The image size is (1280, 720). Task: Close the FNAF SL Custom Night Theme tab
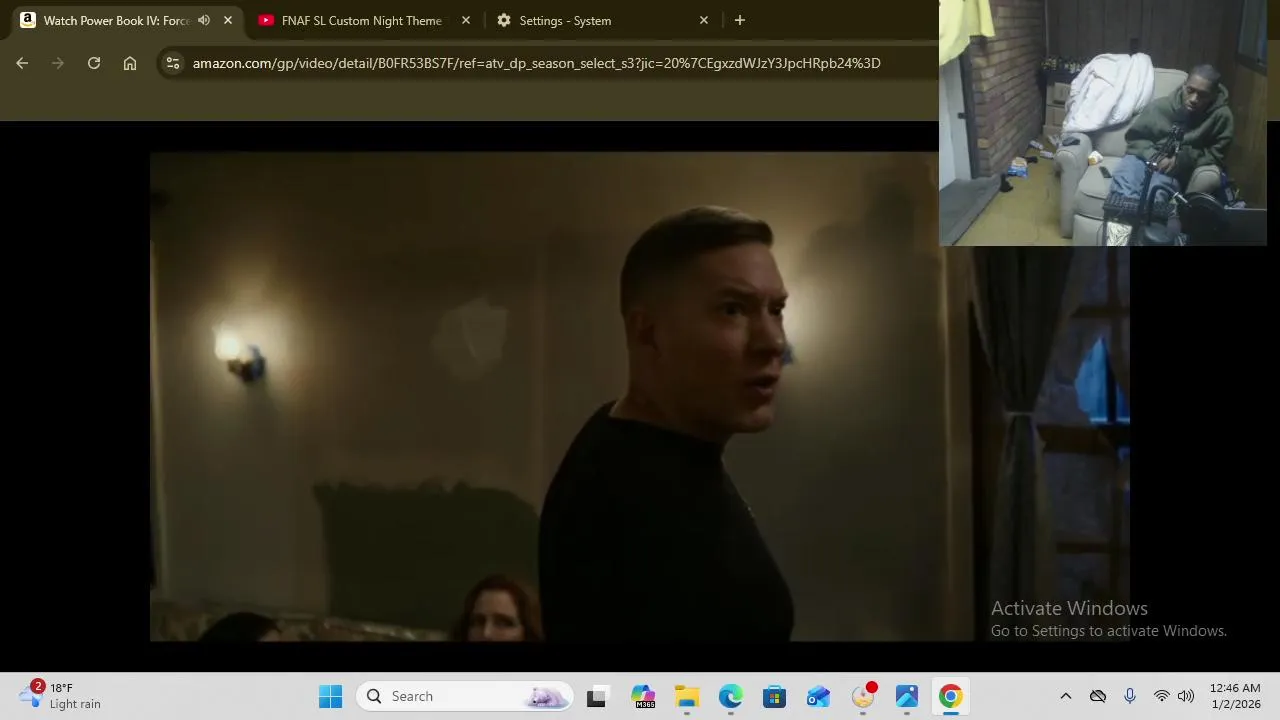466,20
